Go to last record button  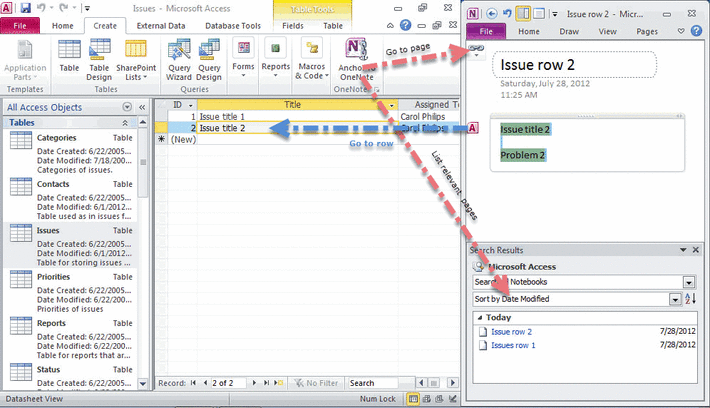[266, 383]
